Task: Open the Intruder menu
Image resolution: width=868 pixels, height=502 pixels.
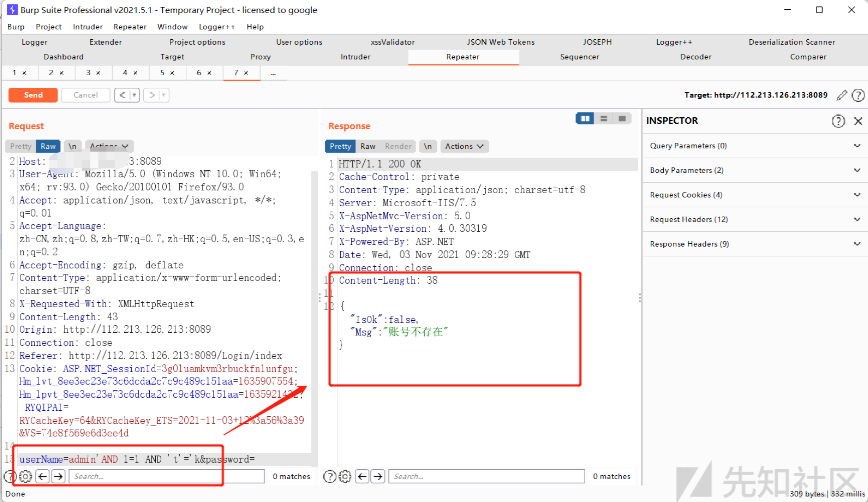Action: [87, 27]
